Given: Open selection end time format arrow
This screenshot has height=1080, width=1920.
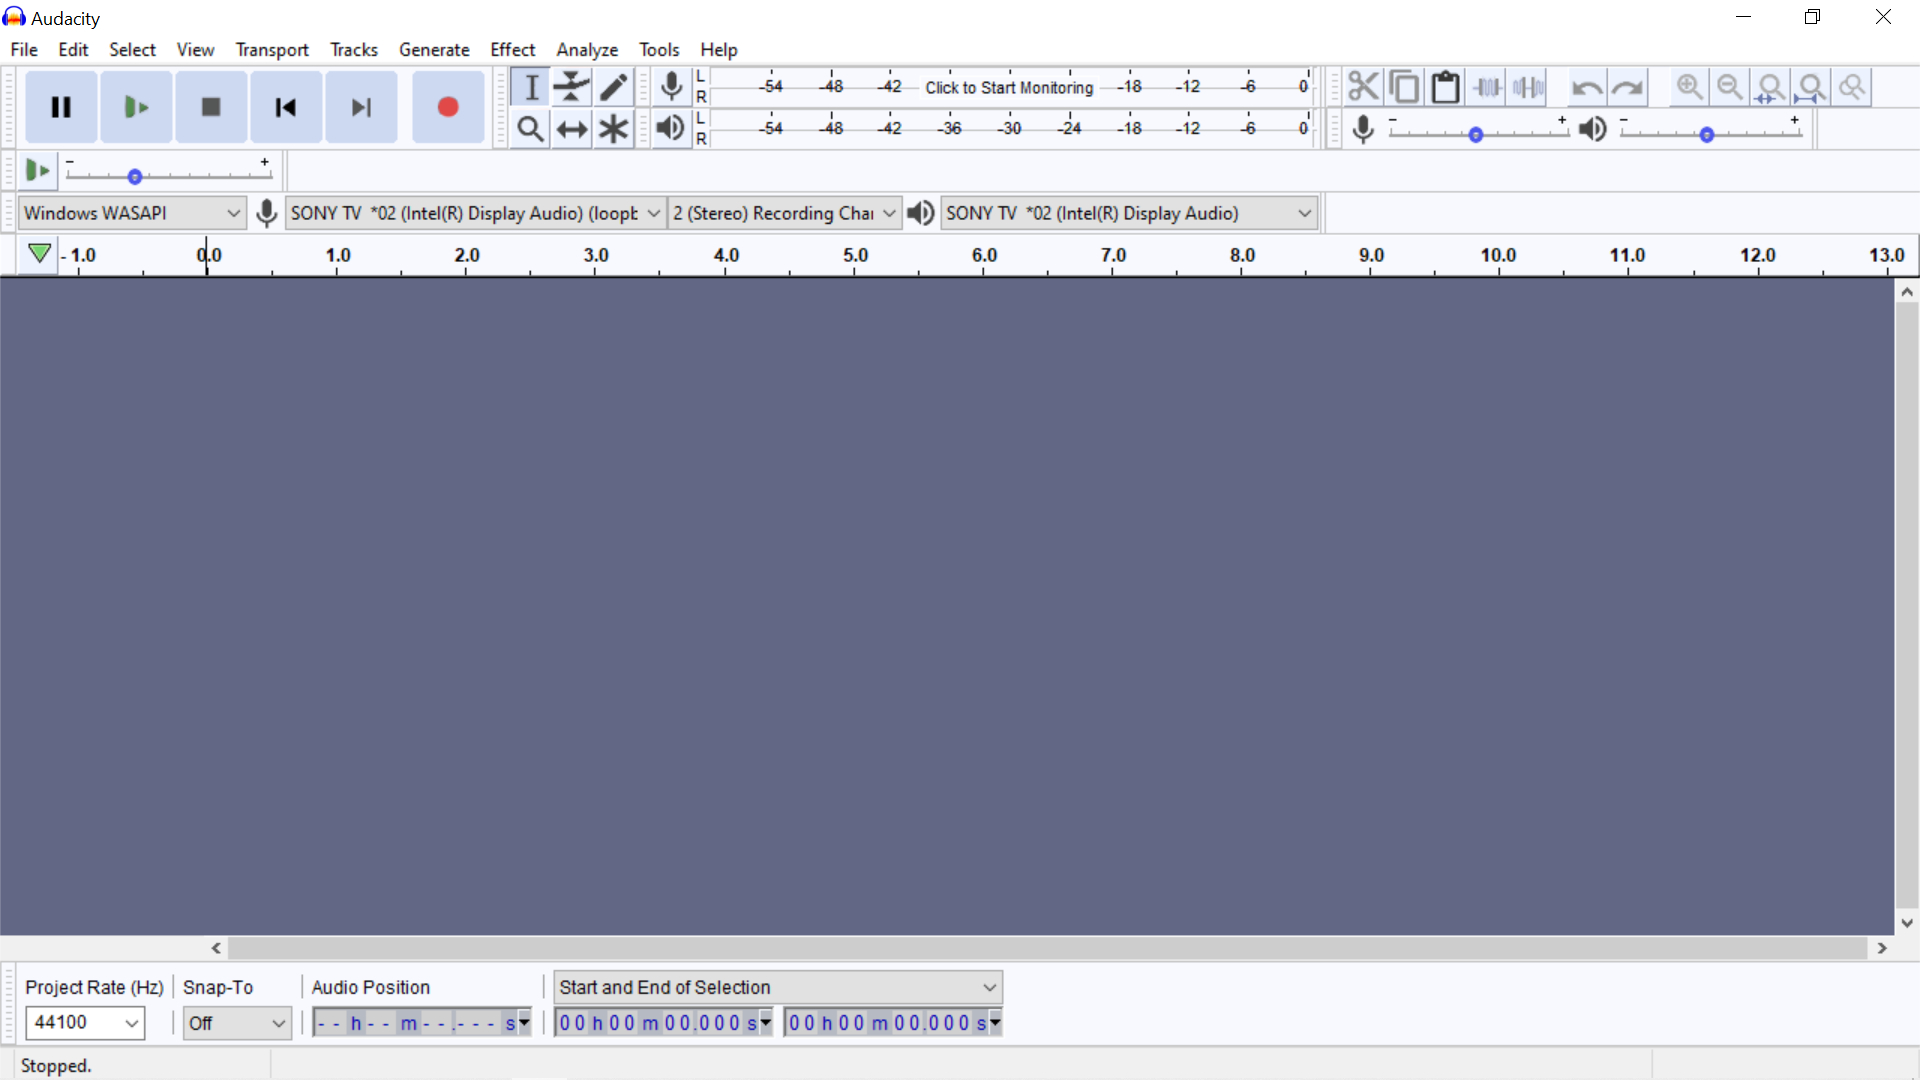Looking at the screenshot, I should [x=995, y=1022].
